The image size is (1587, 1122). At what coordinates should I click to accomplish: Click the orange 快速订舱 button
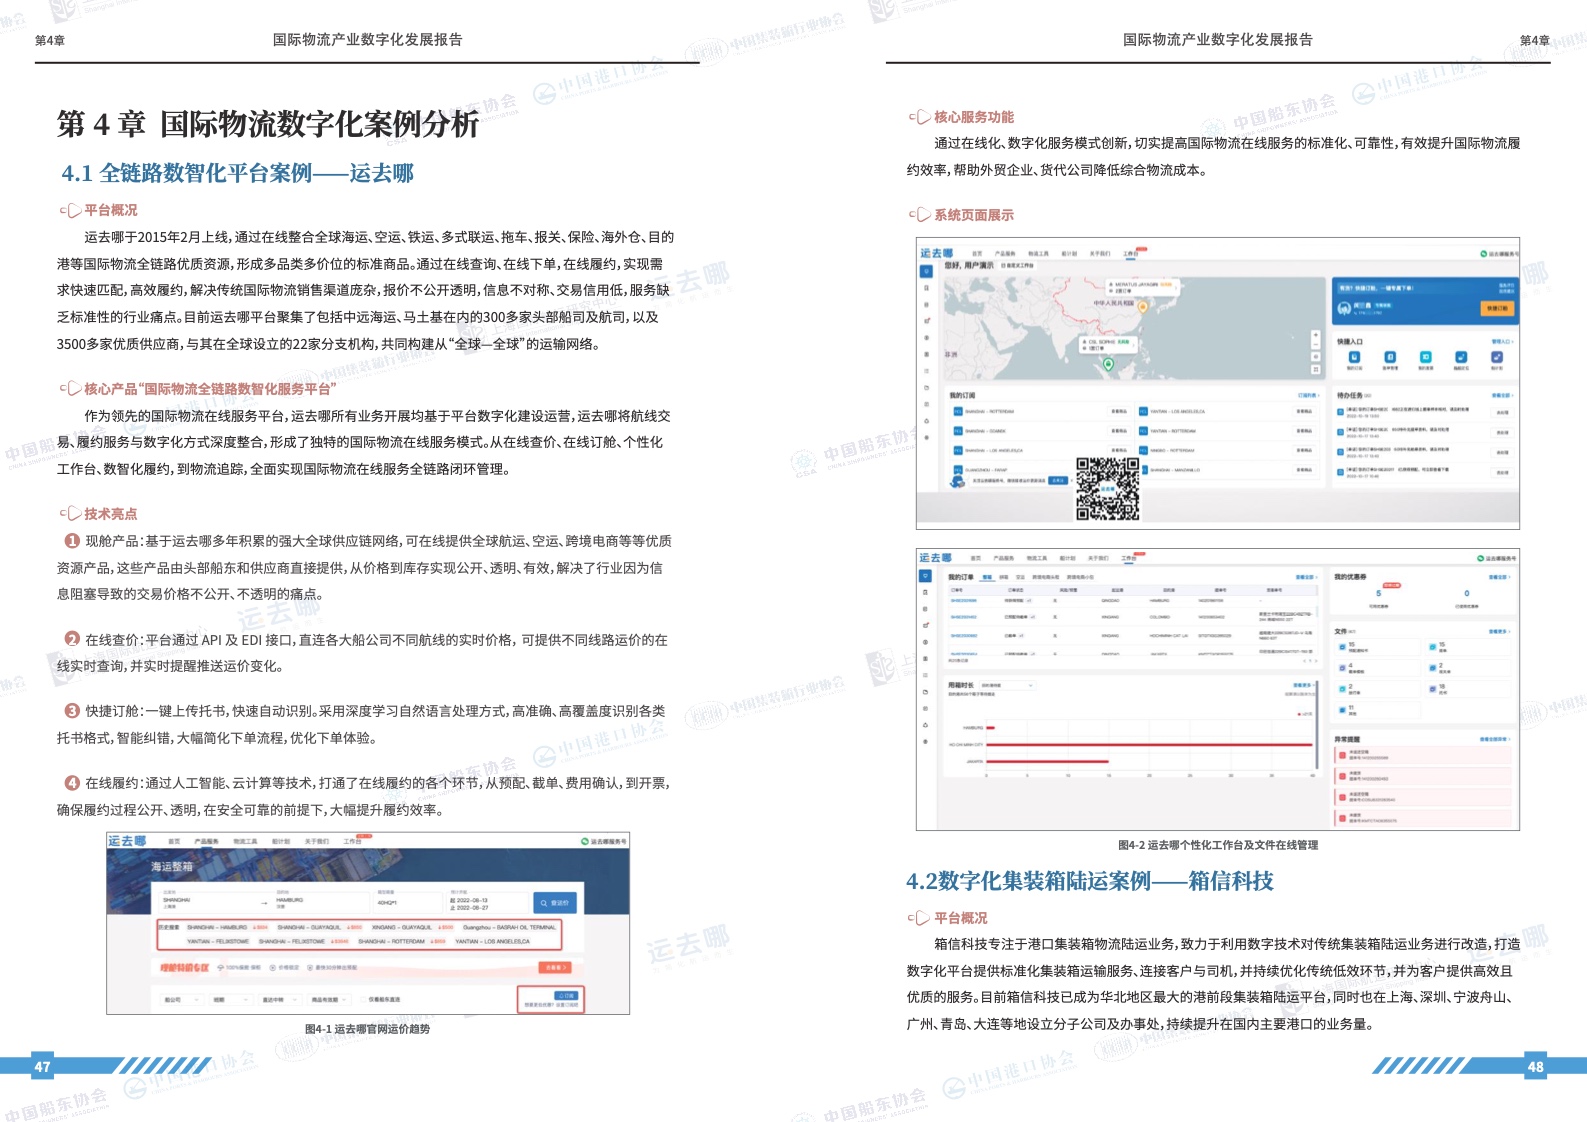click(1497, 309)
